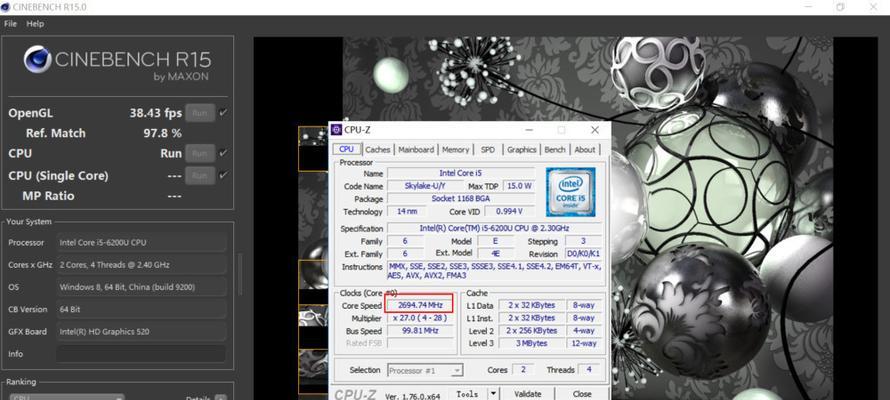Click the Max TDP value 15.0 W

518,186
